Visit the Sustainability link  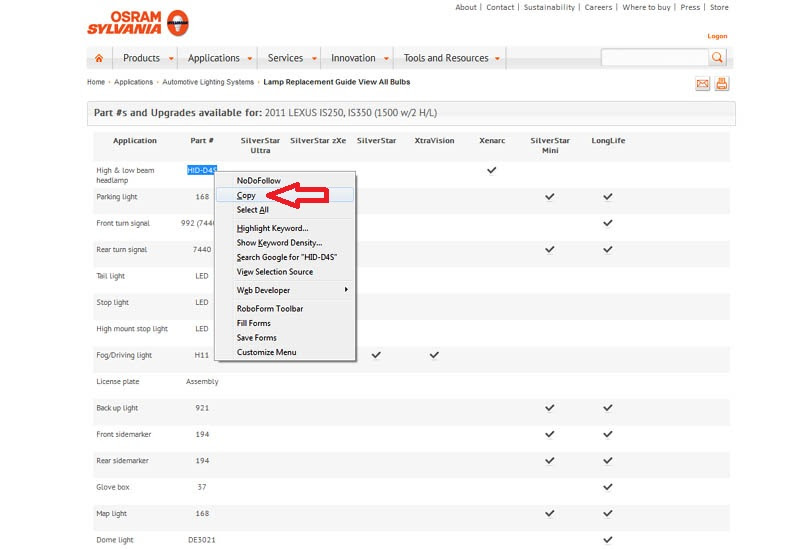(549, 7)
